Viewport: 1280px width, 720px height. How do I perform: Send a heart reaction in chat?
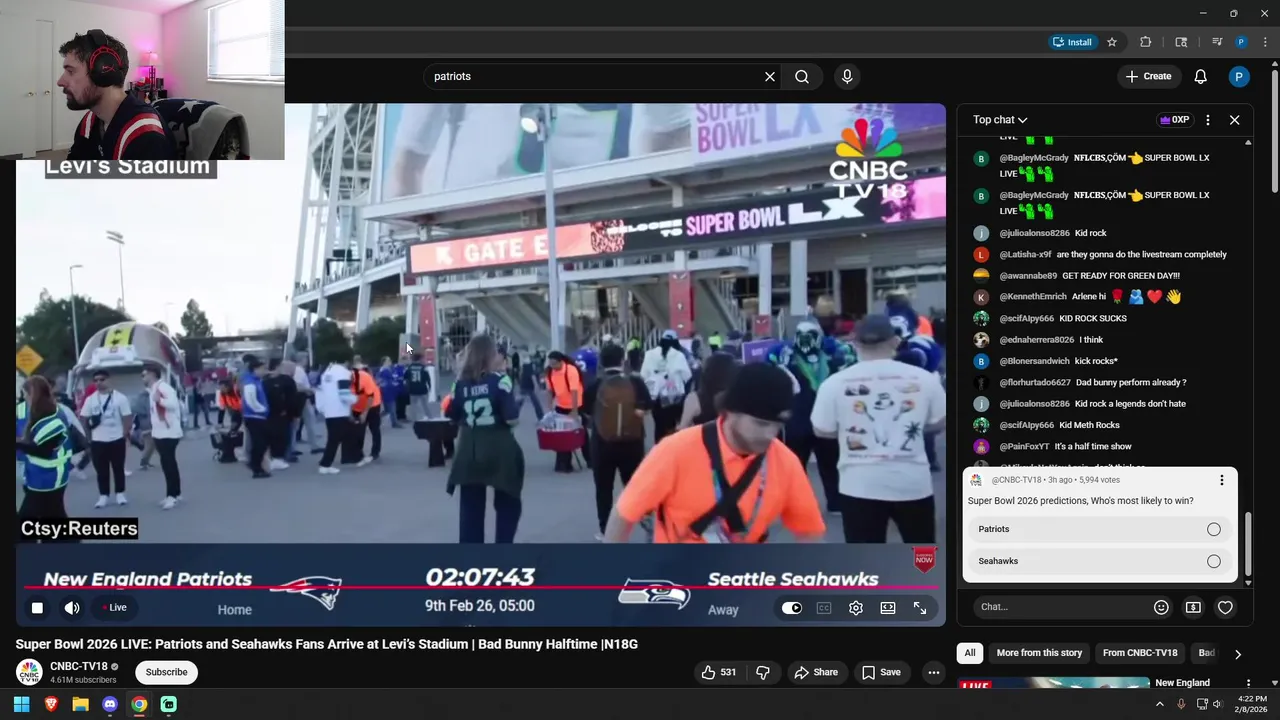pos(1225,607)
